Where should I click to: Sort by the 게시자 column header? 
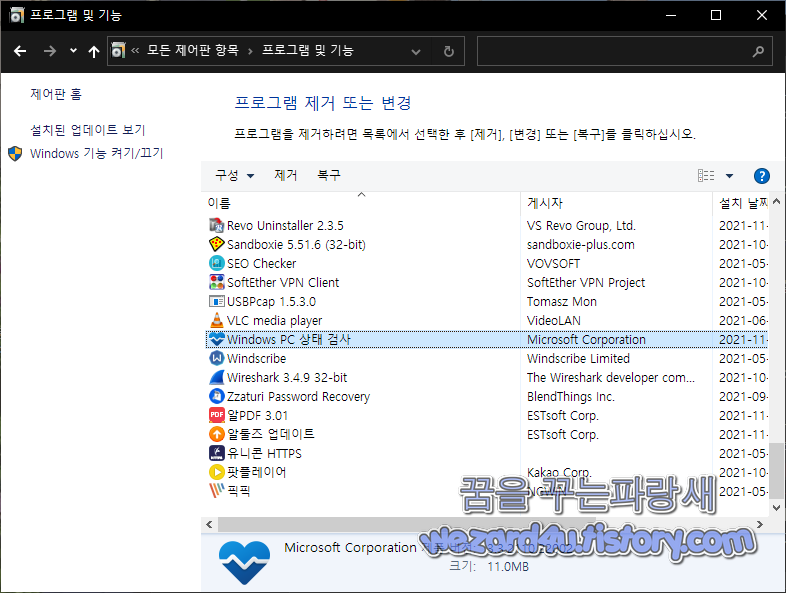[x=616, y=203]
